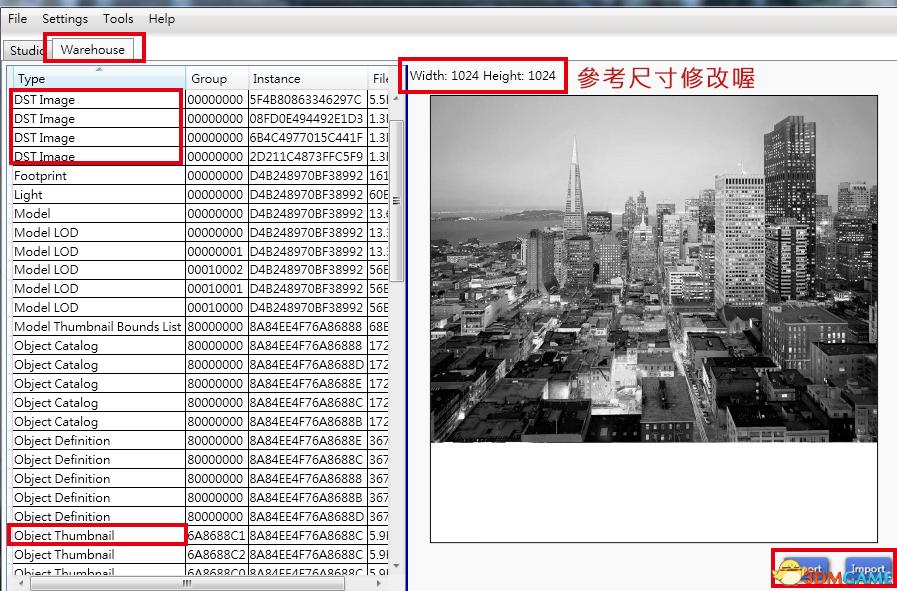897x591 pixels.
Task: Open the Settings menu
Action: click(64, 18)
